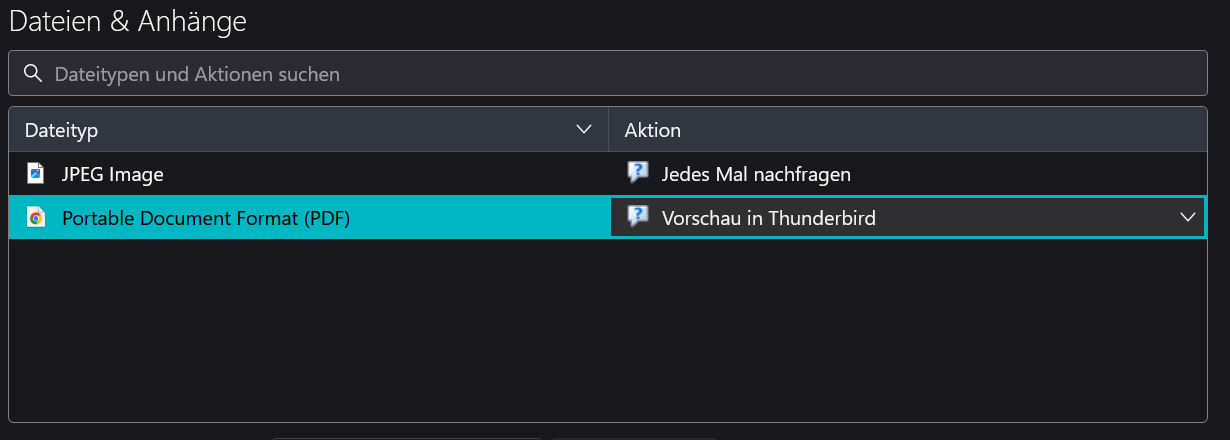Click the magnifier icon in search box
This screenshot has height=440, width=1230.
[x=33, y=73]
